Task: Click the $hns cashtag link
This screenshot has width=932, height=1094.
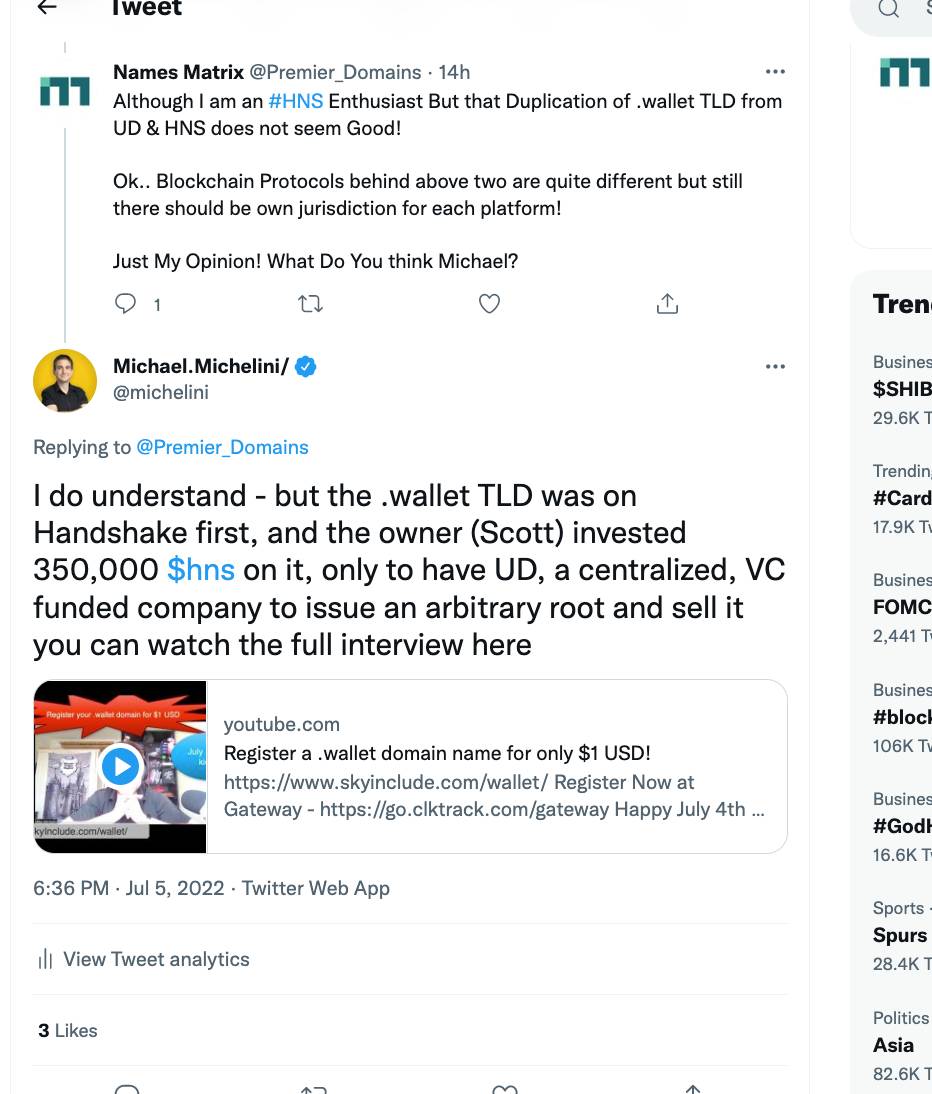Action: pyautogui.click(x=201, y=569)
